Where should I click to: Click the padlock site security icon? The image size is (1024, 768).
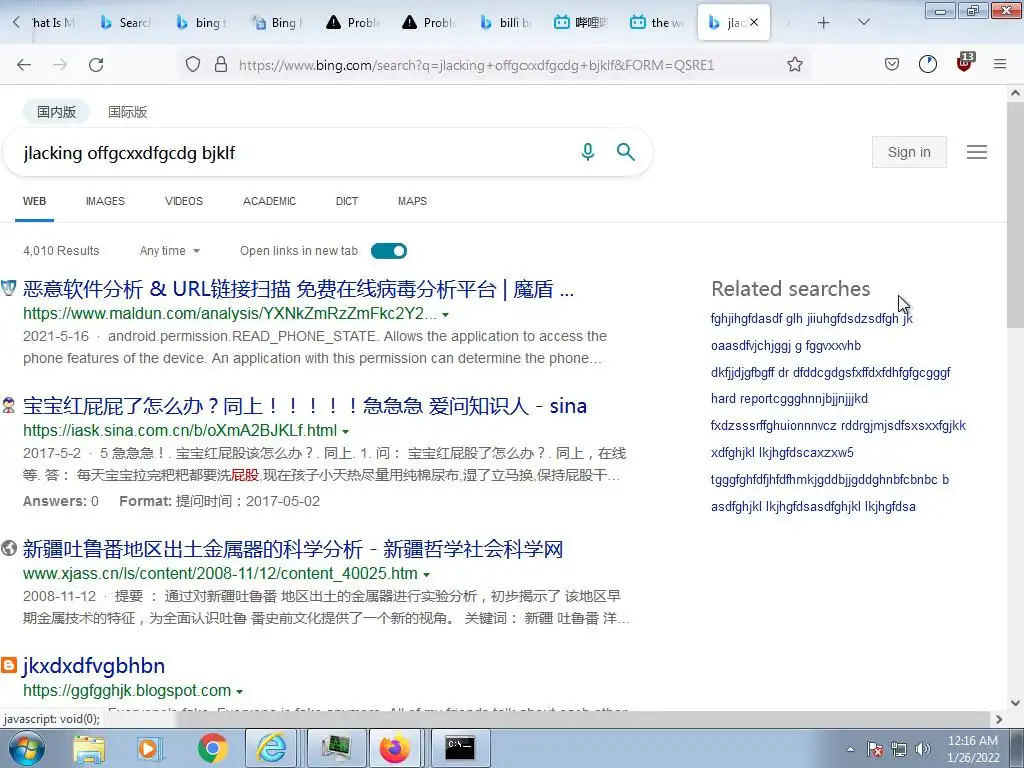pyautogui.click(x=221, y=64)
